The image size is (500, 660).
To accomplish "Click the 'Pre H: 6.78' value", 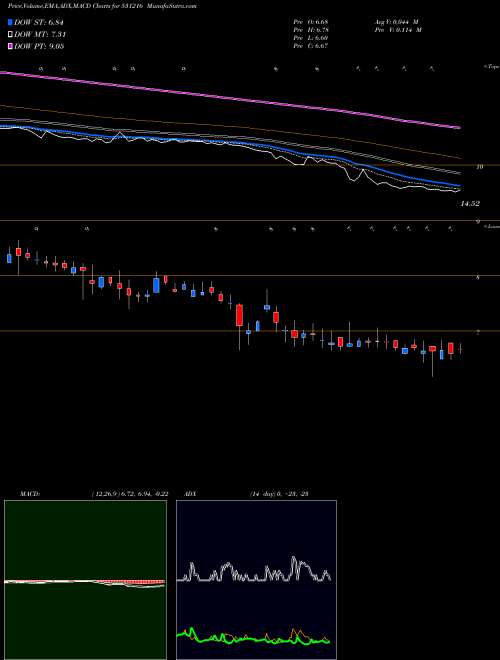I will 311,30.
